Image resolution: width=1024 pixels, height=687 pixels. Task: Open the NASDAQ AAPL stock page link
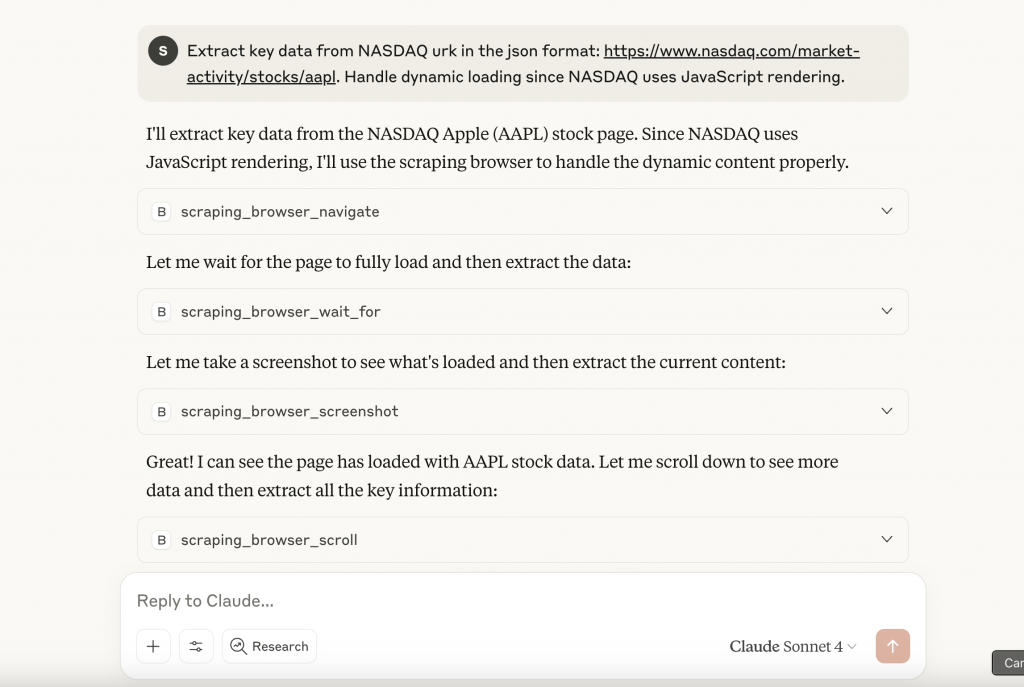tap(731, 51)
